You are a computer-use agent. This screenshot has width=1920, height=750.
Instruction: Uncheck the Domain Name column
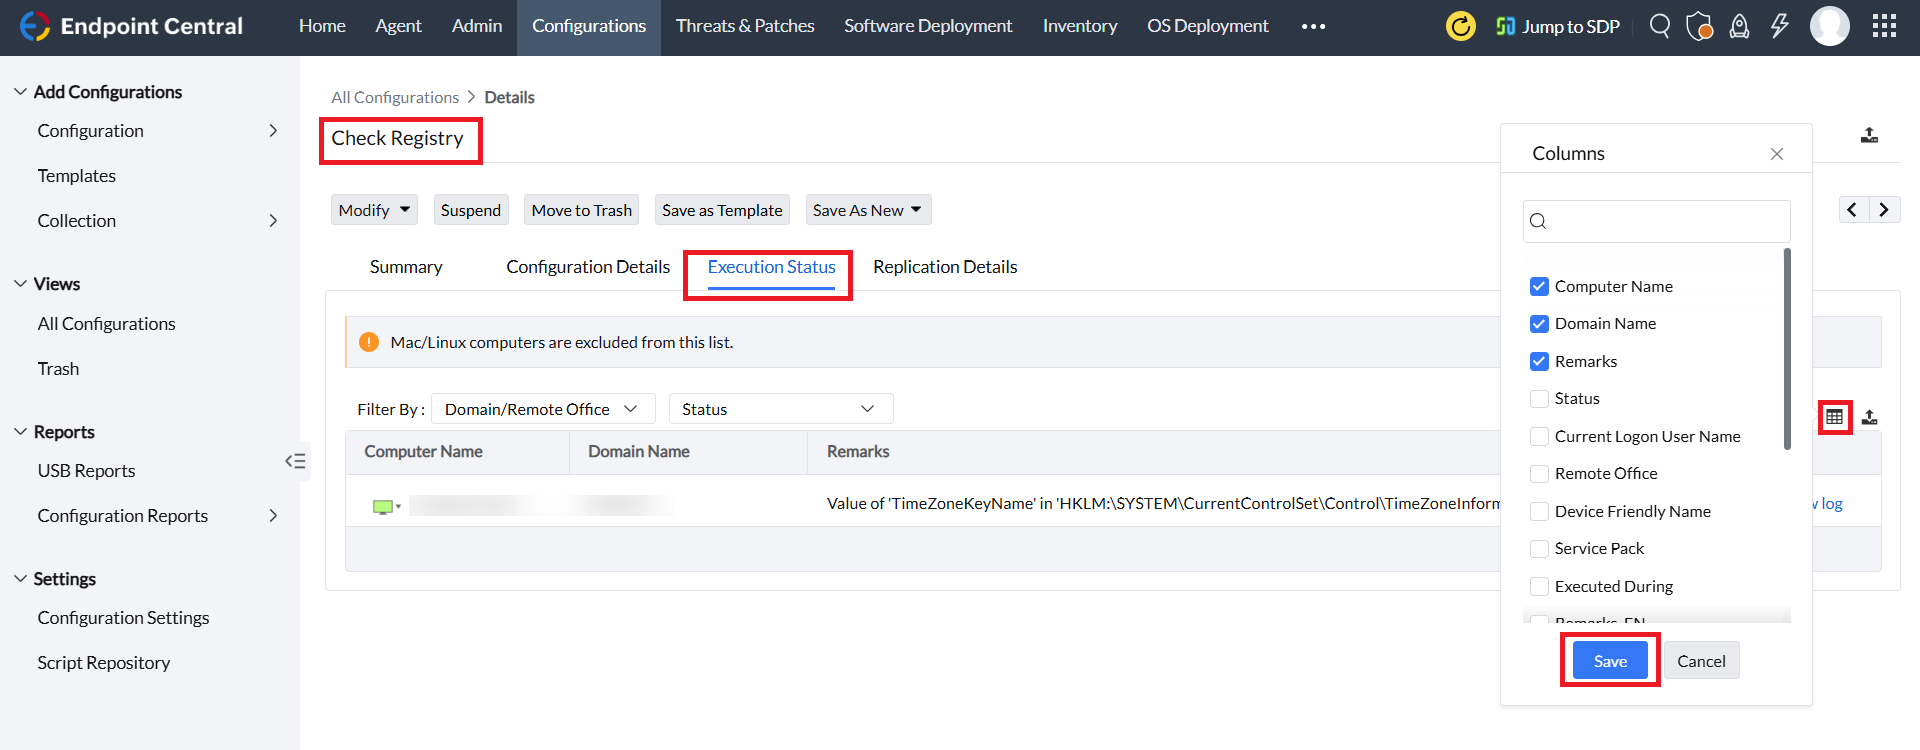pos(1539,324)
